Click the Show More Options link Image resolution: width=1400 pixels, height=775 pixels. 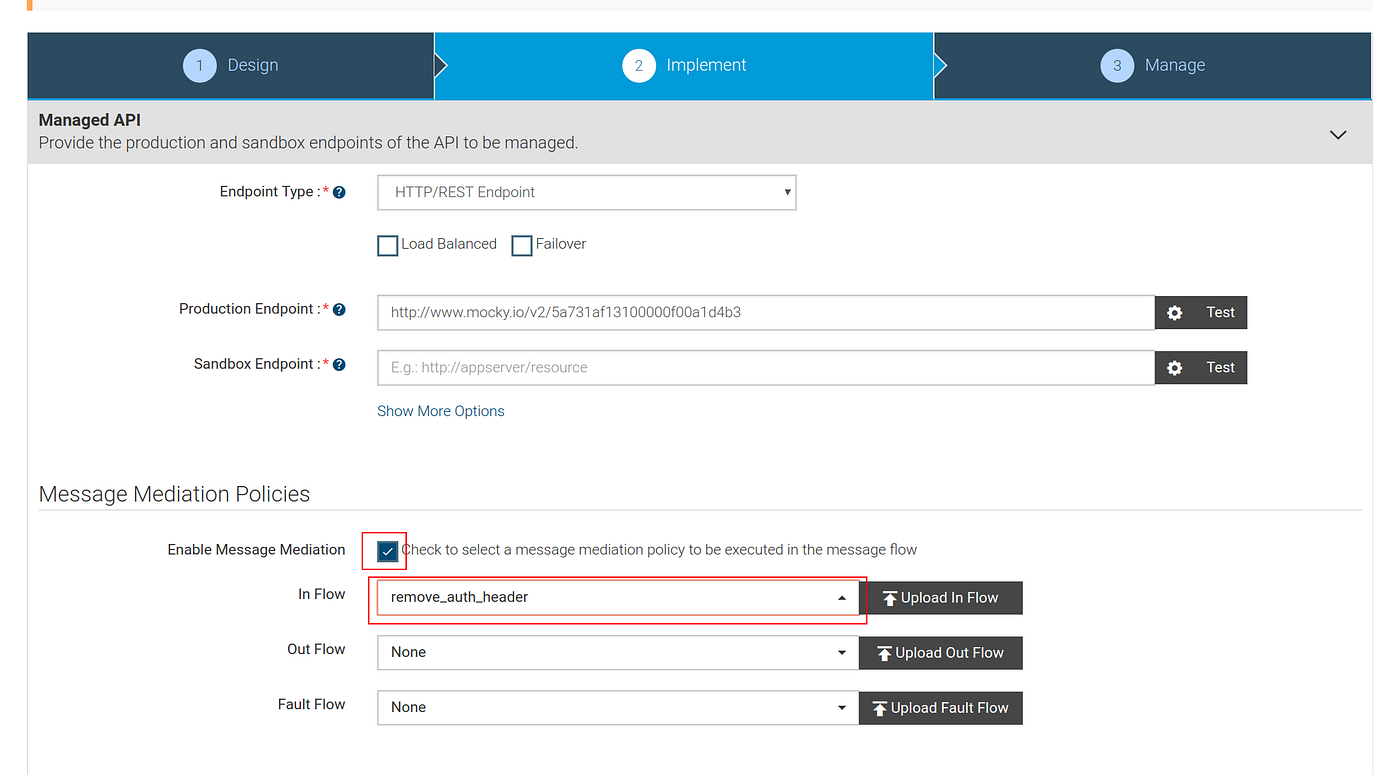[440, 410]
